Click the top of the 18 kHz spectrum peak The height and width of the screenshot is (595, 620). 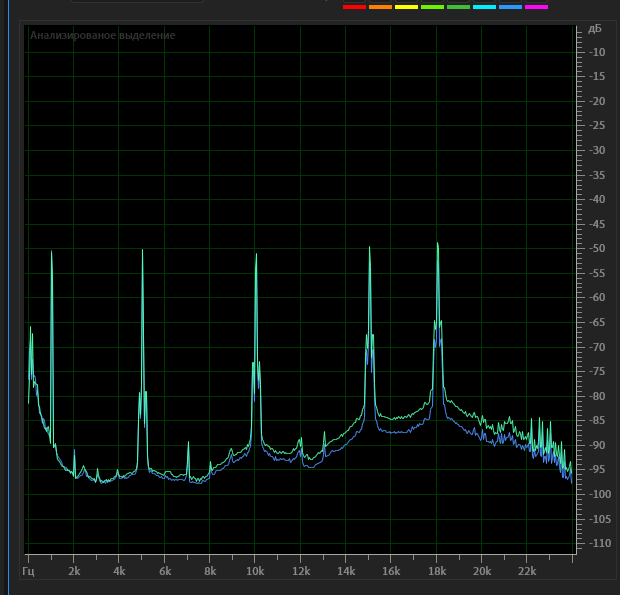[437, 243]
